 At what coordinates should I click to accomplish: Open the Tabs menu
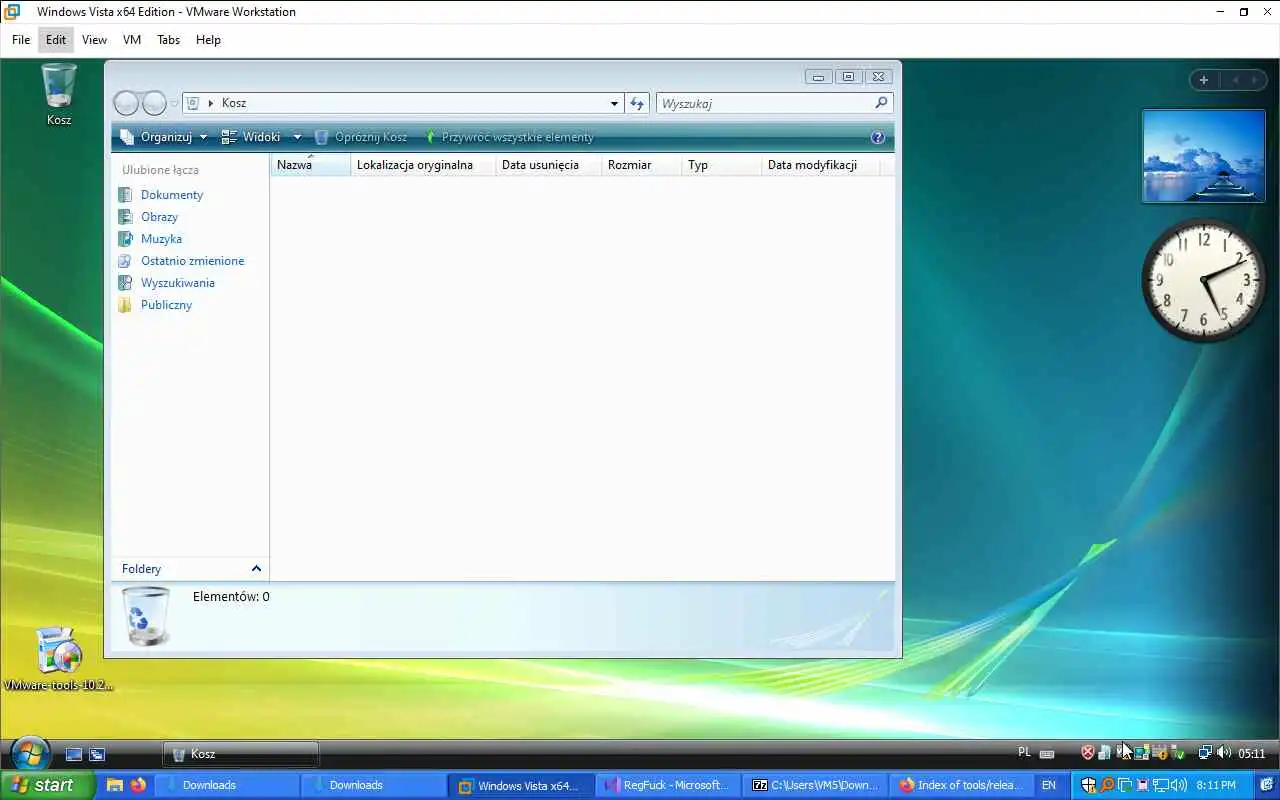[169, 40]
